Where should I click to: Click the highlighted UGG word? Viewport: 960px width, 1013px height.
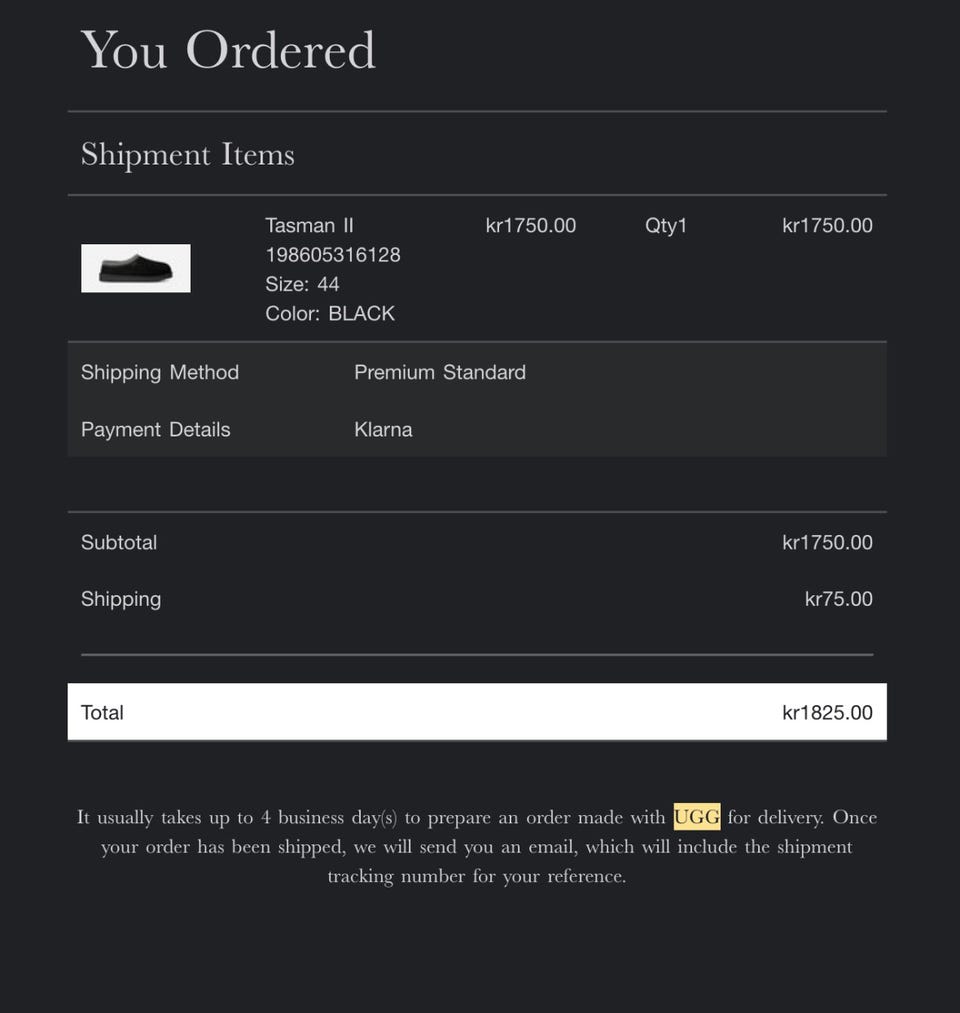click(696, 817)
